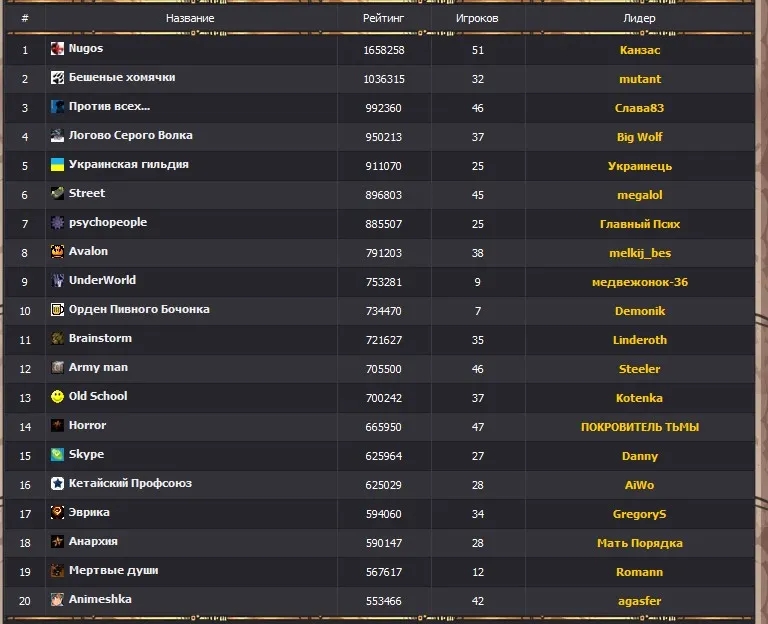The image size is (768, 624).
Task: Open leader profile Kotenka
Action: tap(639, 398)
